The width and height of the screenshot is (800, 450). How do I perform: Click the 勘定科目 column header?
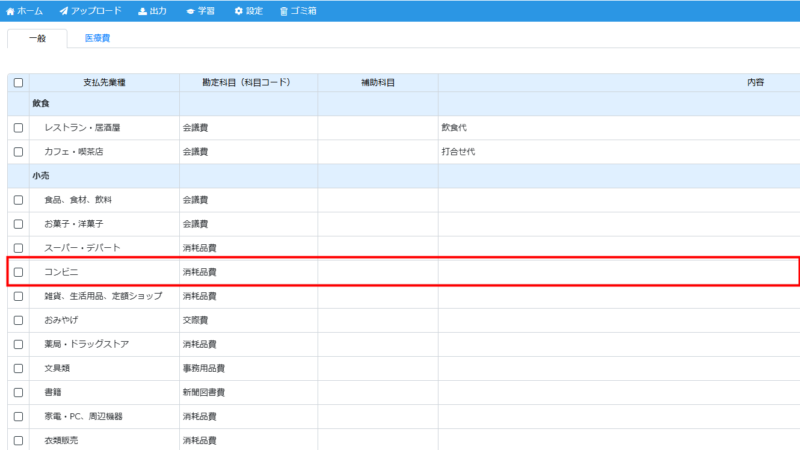248,83
